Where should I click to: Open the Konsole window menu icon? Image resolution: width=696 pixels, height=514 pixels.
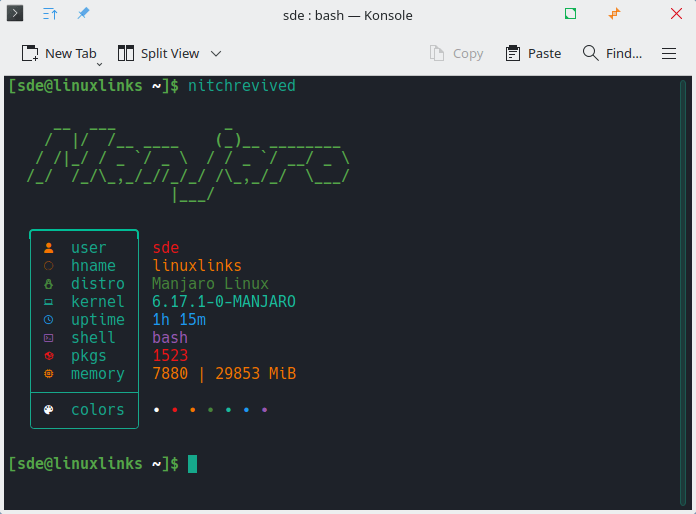16,15
